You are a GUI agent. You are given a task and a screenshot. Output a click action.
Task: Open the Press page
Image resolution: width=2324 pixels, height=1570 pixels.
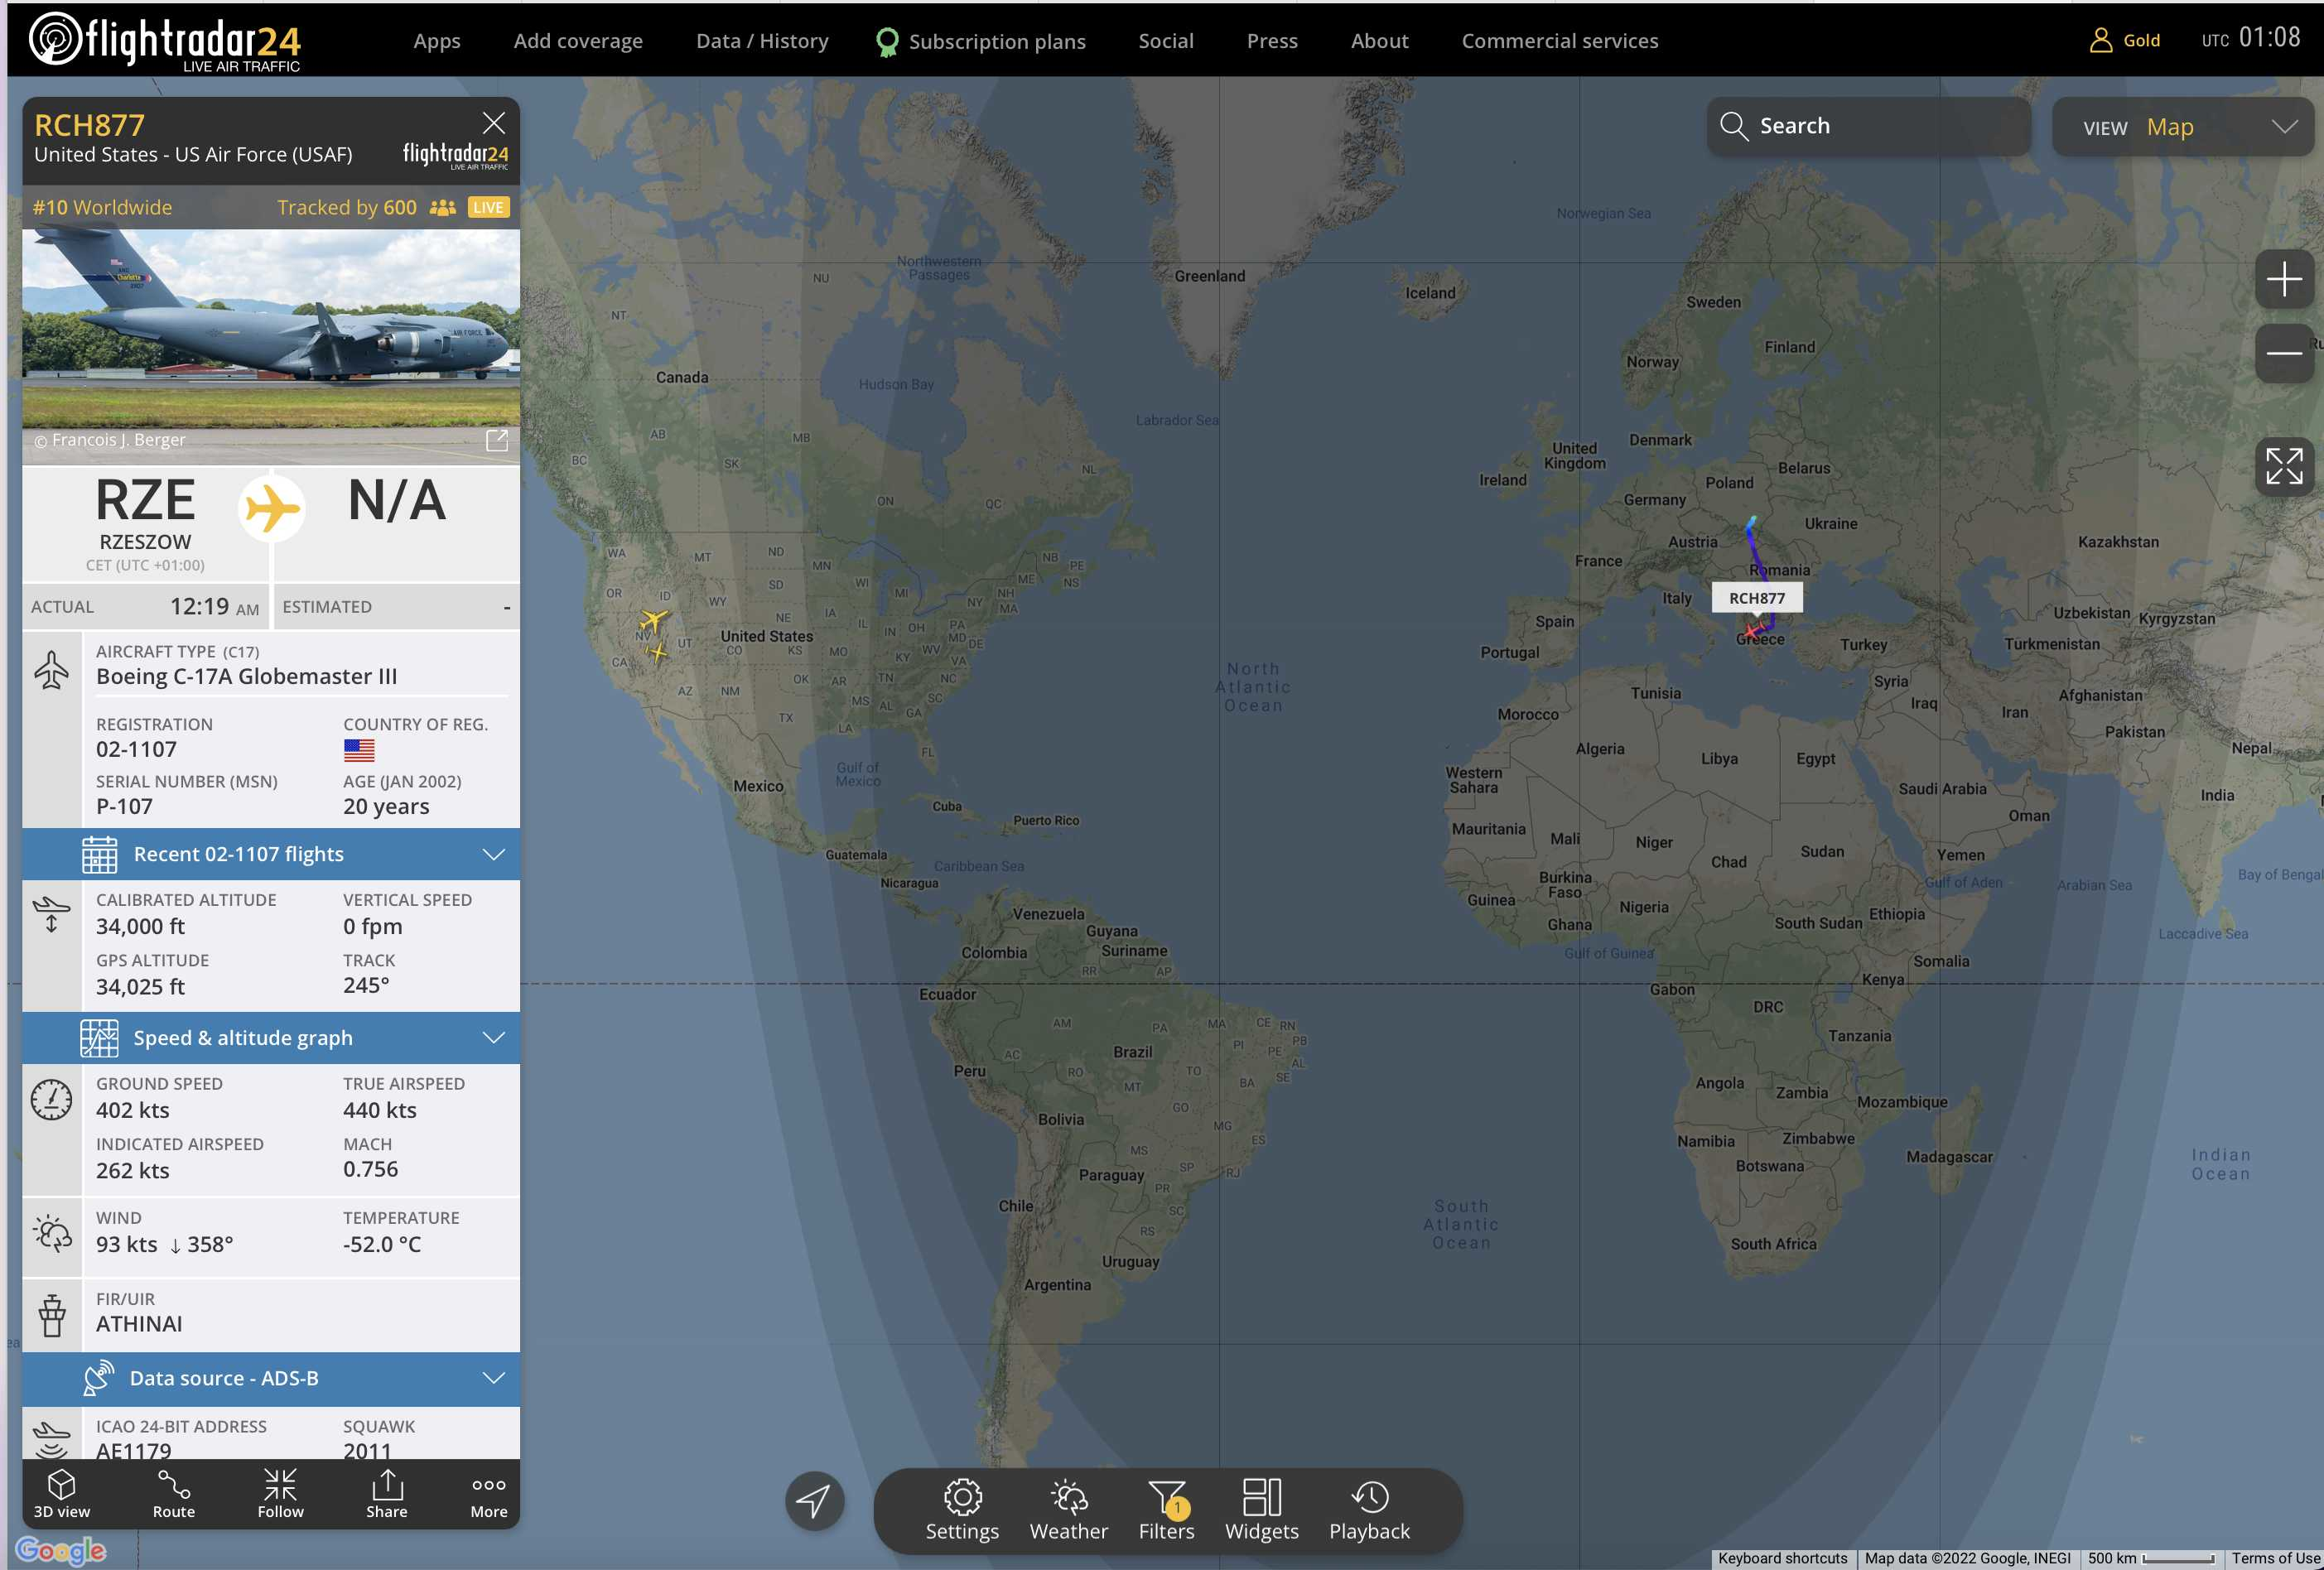(1272, 41)
